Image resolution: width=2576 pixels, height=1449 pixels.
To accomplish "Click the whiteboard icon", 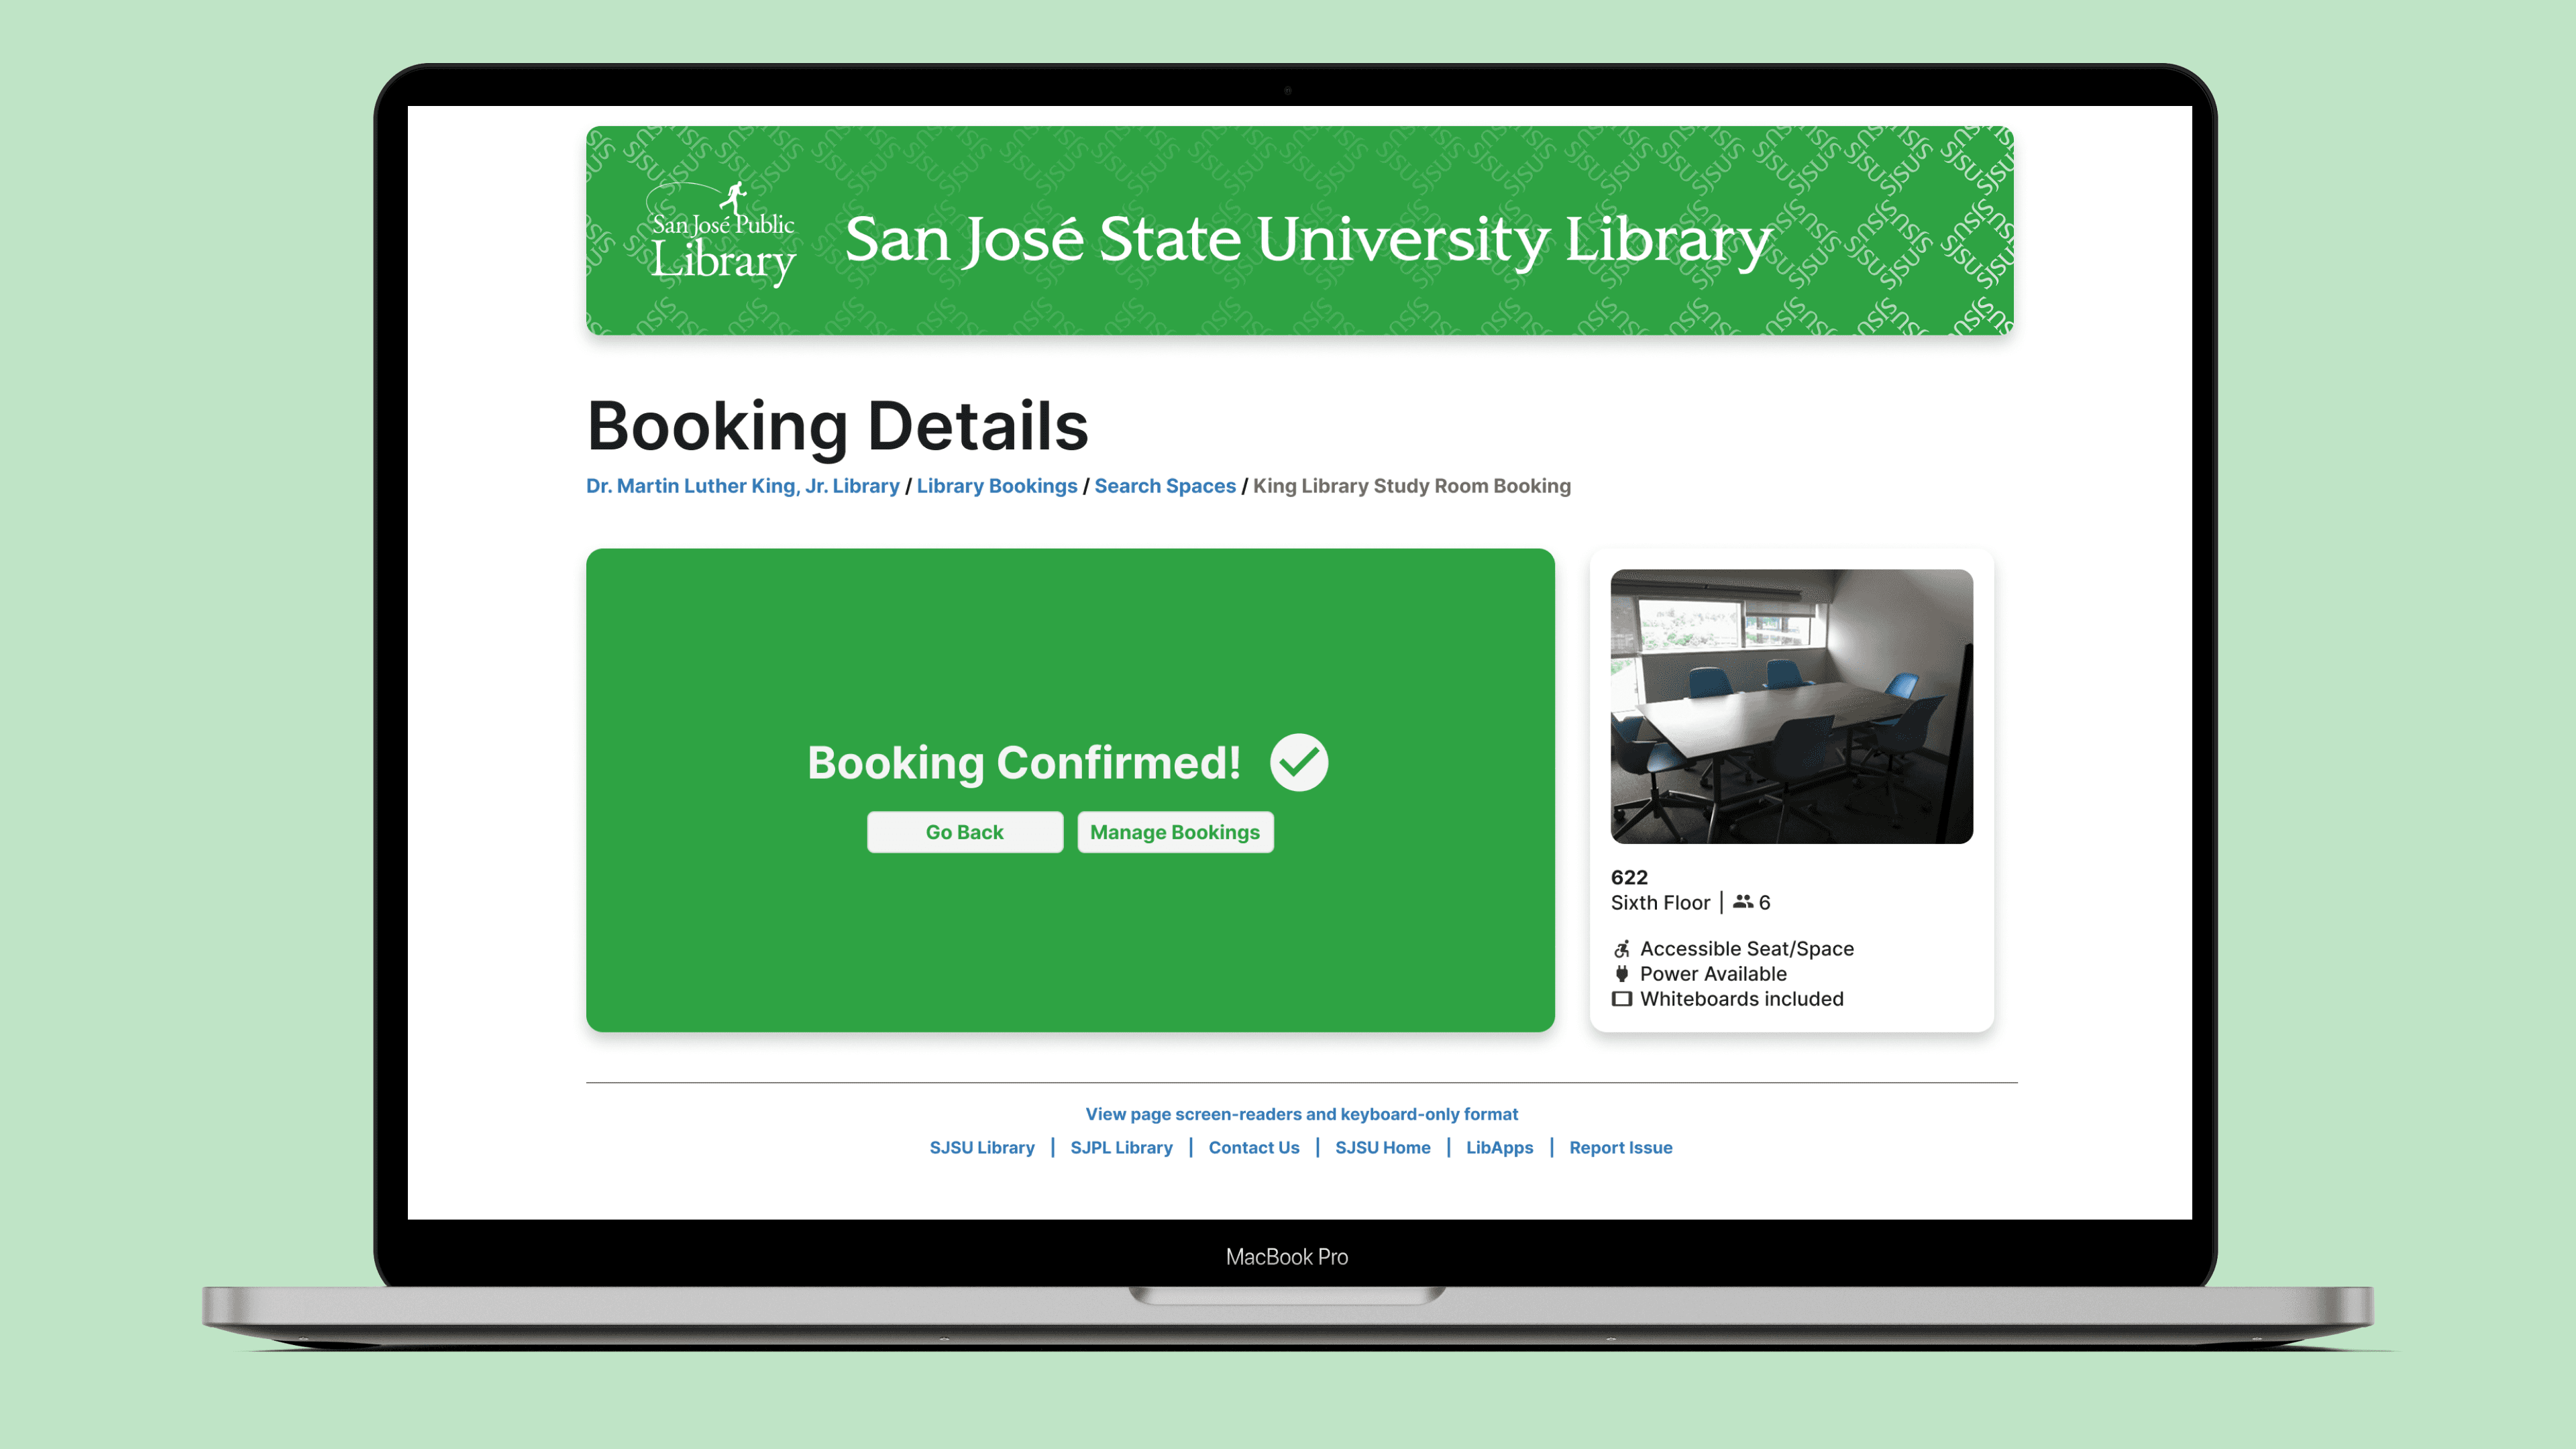I will click(1621, 998).
